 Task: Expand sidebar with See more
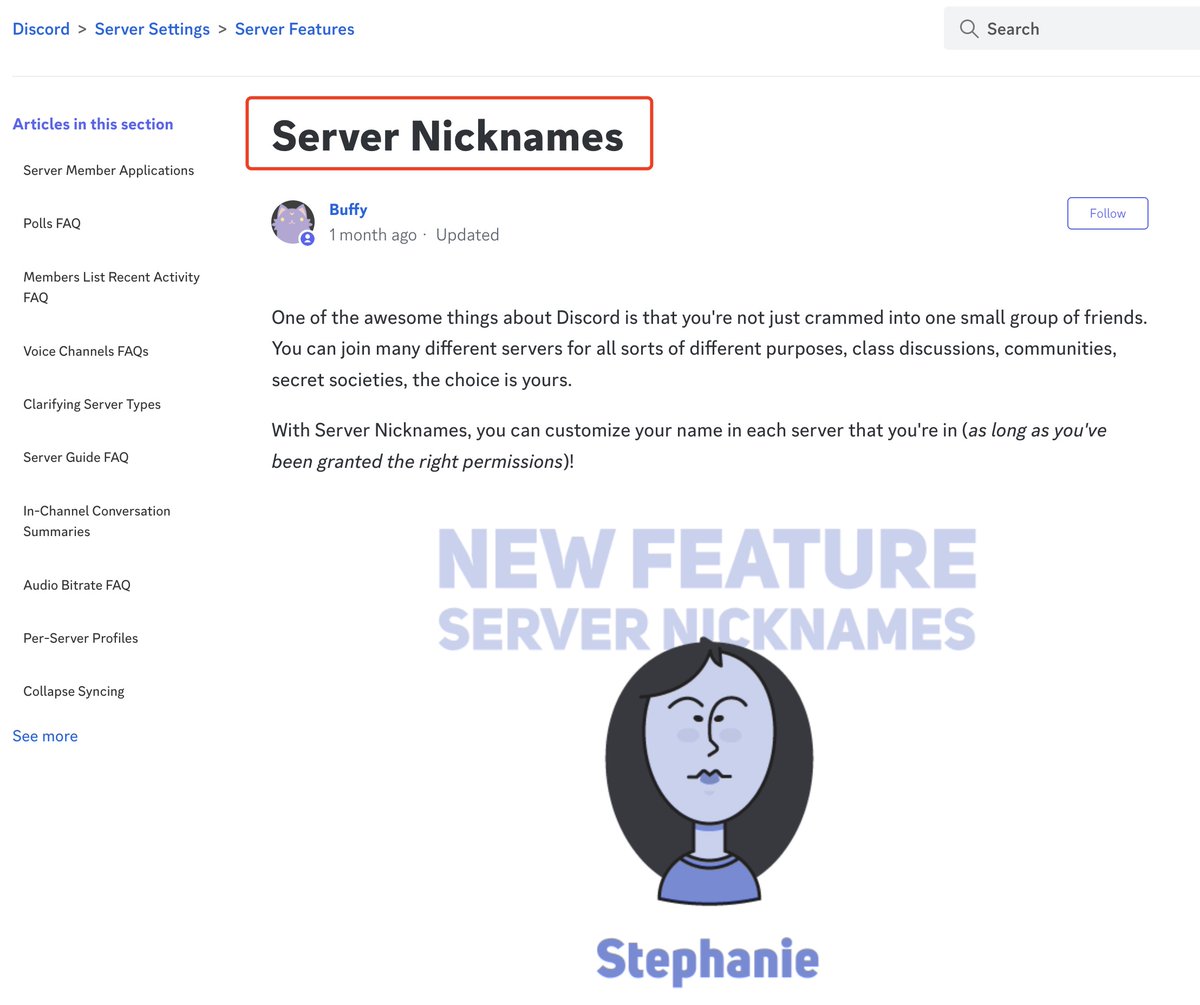(x=45, y=736)
